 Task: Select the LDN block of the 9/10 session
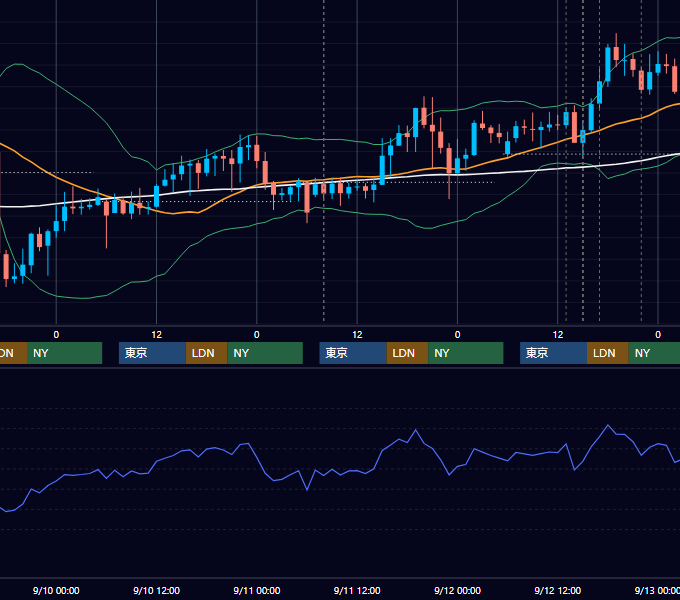[x=206, y=353]
